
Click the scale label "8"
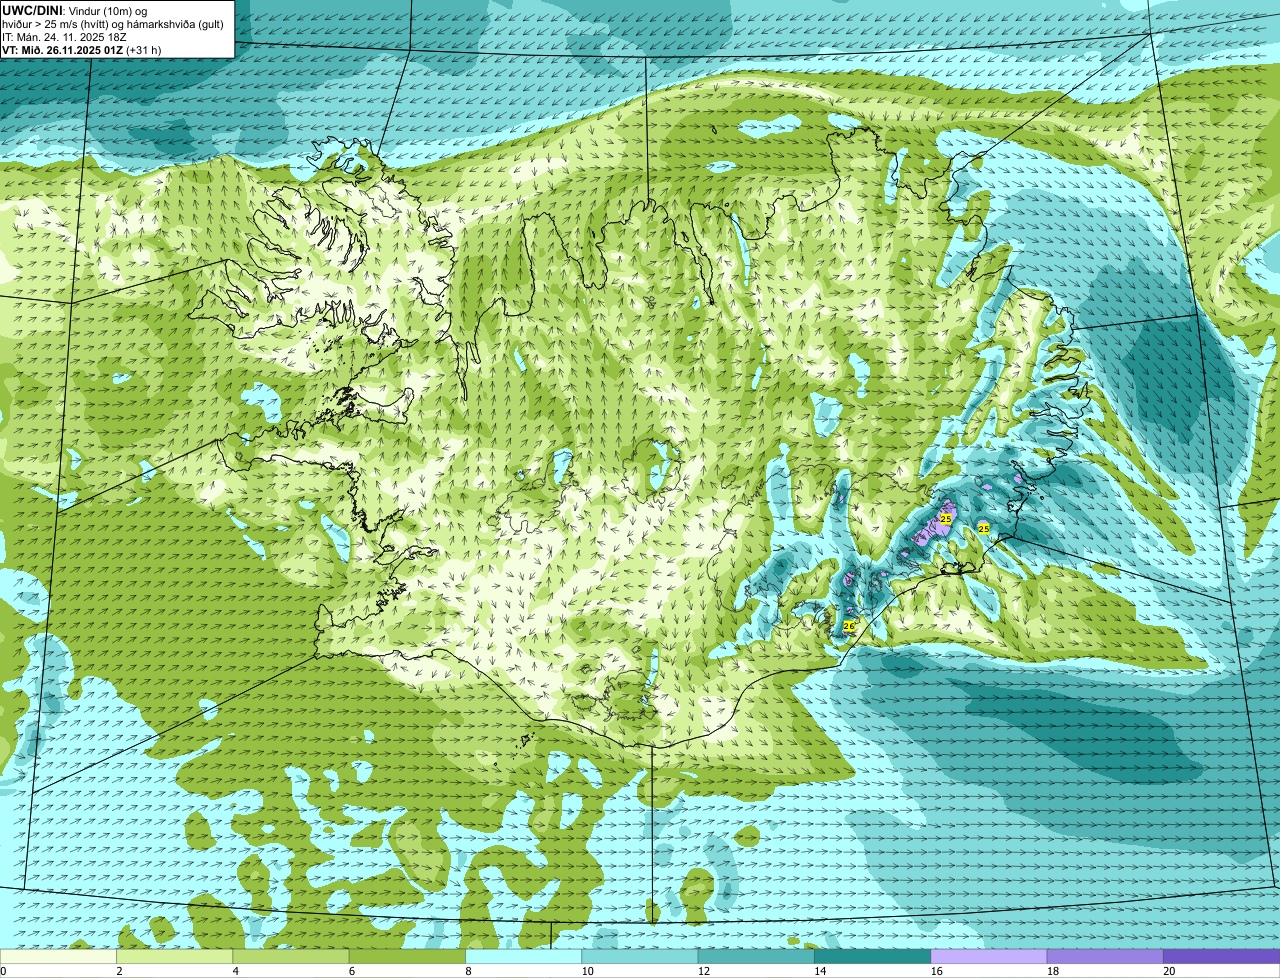click(x=468, y=971)
